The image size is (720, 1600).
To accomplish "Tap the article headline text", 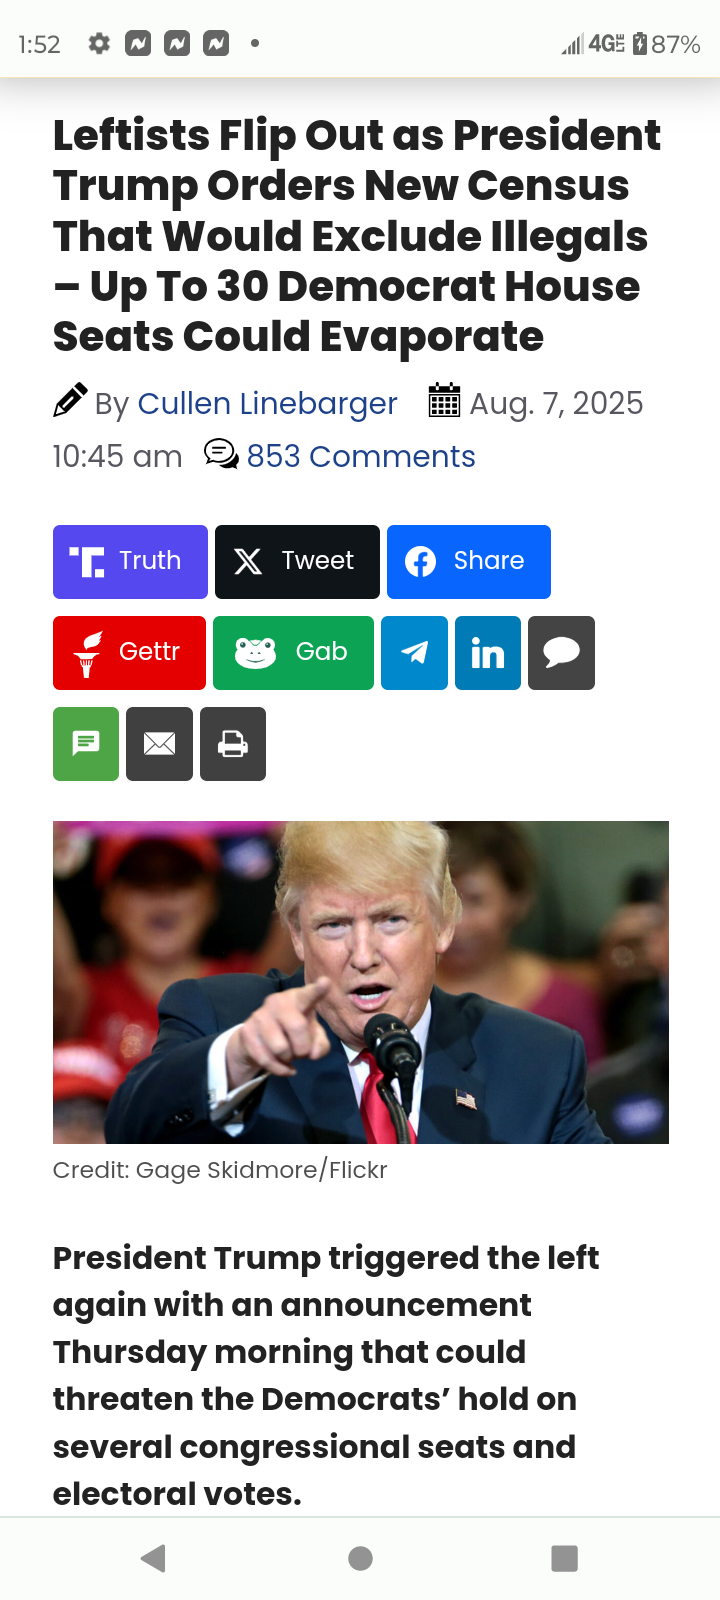I will pyautogui.click(x=357, y=236).
